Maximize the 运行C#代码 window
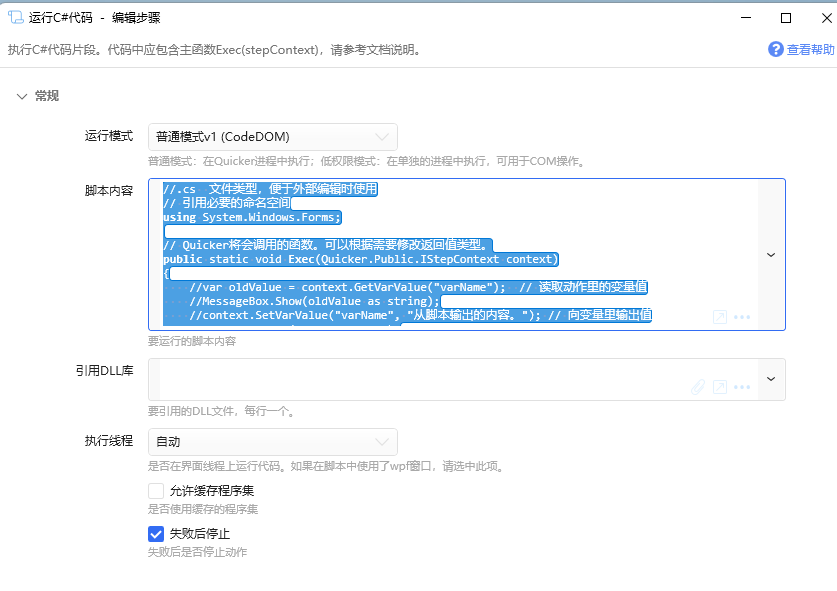 point(785,17)
